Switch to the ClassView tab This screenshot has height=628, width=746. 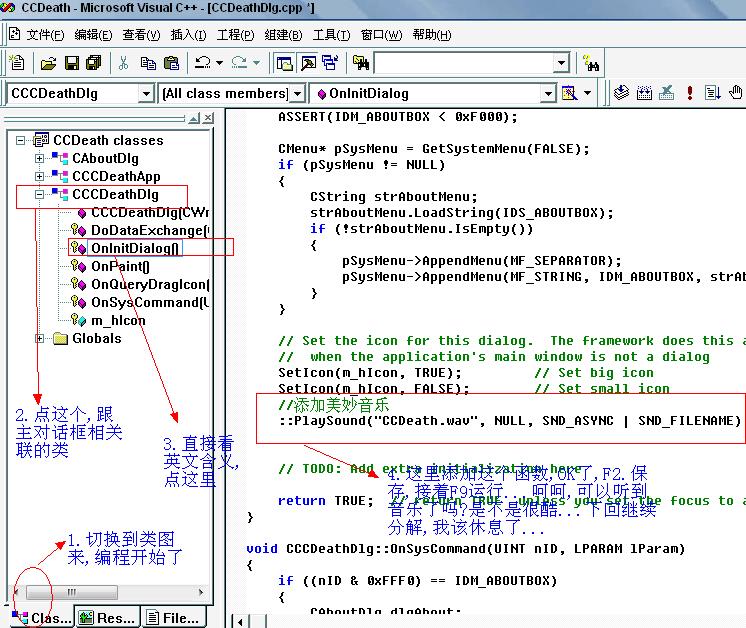[x=41, y=618]
